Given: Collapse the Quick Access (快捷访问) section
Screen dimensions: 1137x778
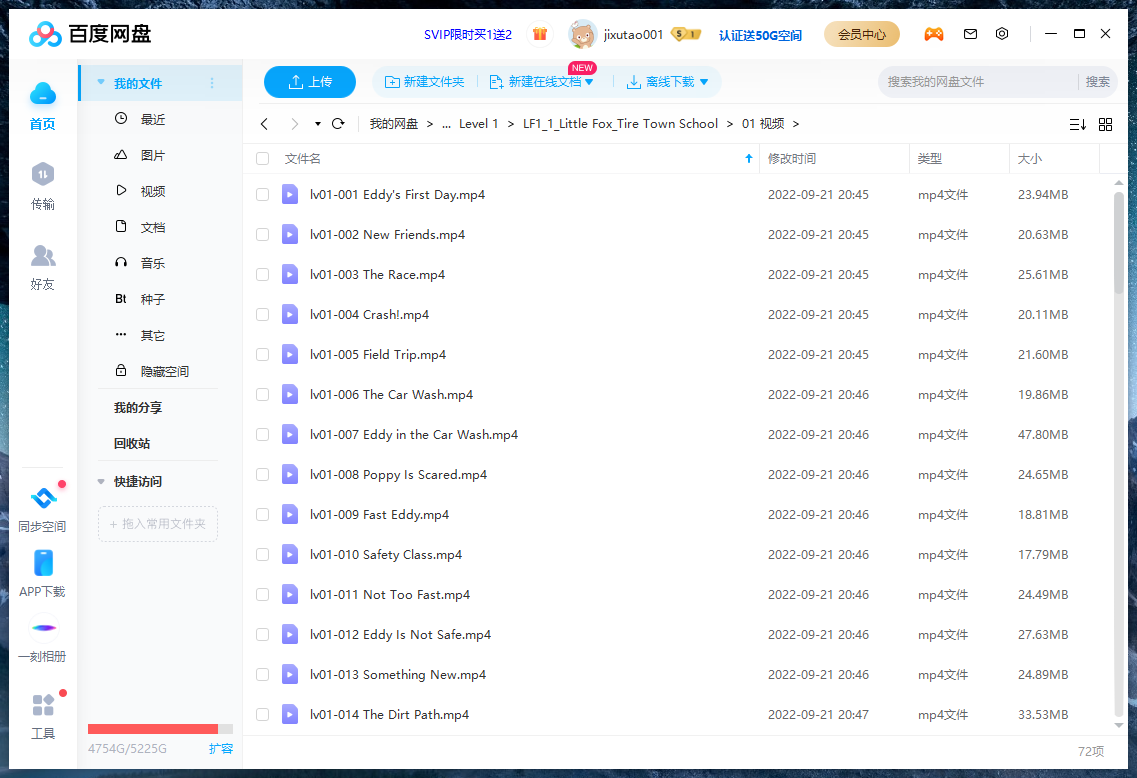Looking at the screenshot, I should (x=101, y=482).
